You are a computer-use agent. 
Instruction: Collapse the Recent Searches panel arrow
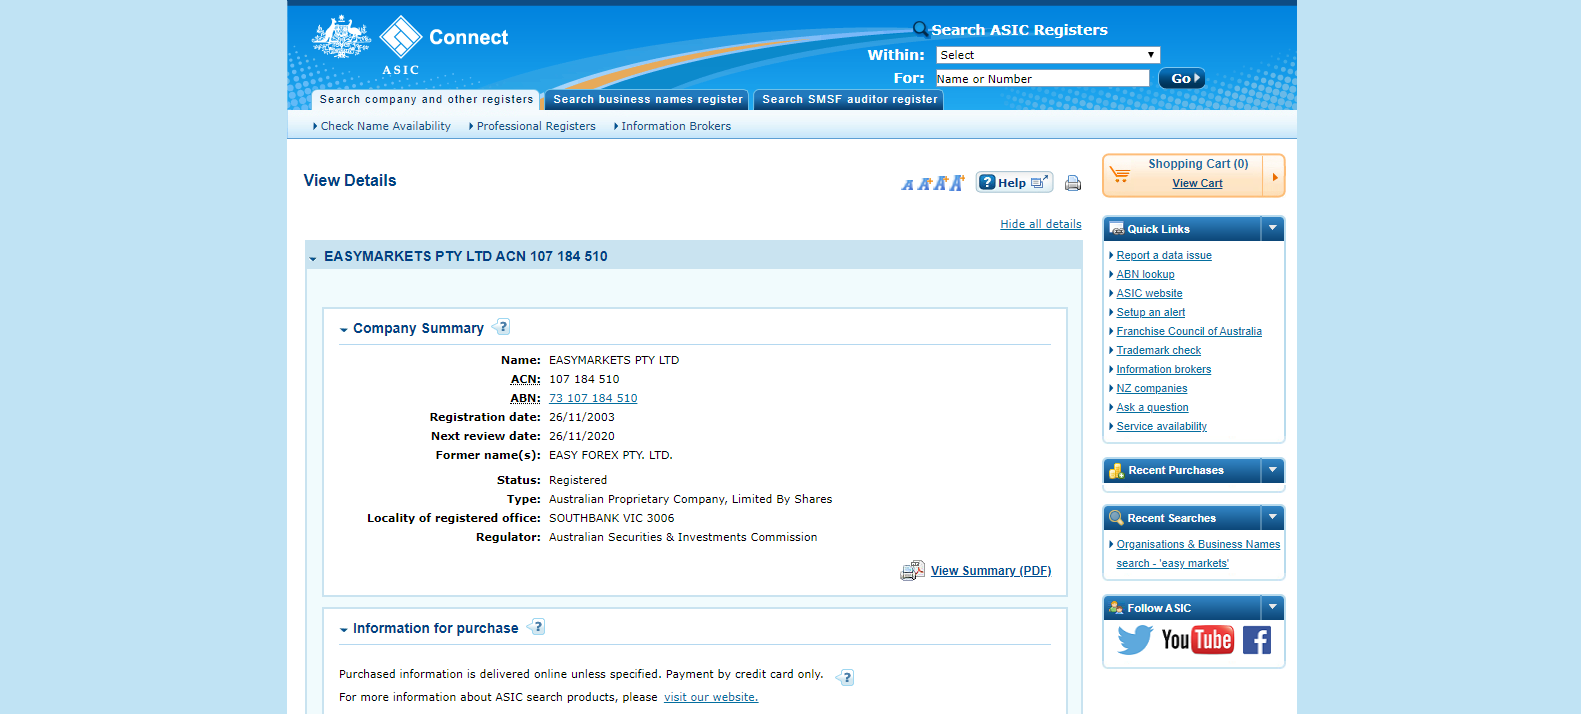point(1273,518)
